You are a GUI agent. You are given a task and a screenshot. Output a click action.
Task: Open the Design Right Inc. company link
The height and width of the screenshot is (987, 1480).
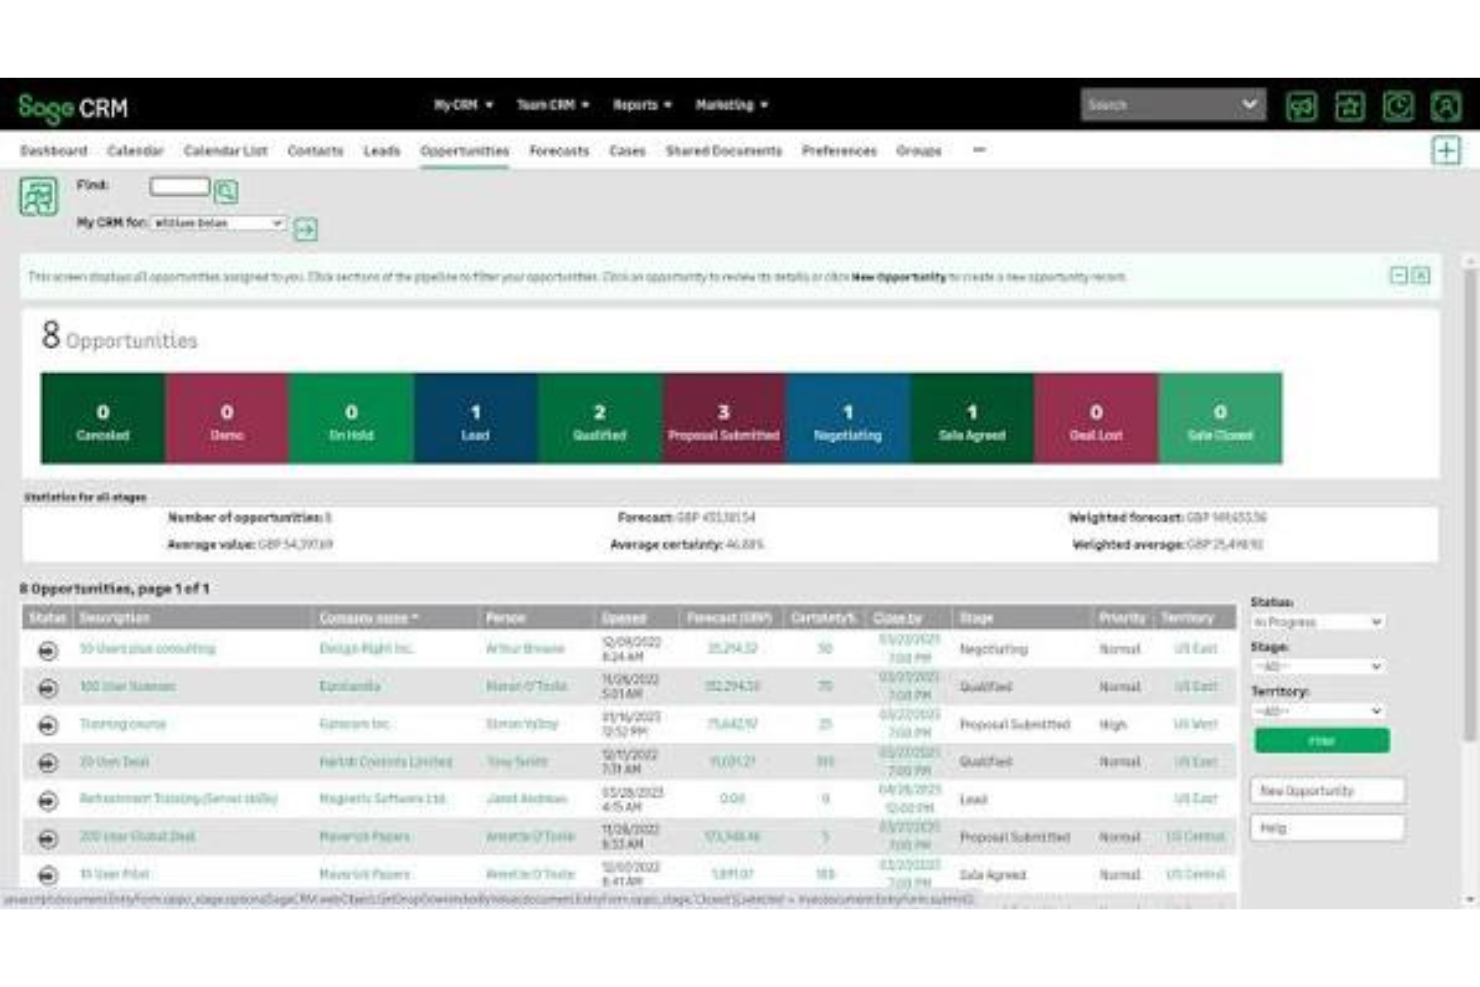coord(365,649)
